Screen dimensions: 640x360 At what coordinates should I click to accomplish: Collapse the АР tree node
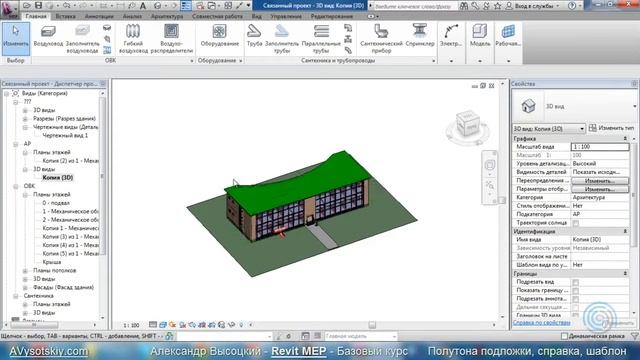[x=16, y=144]
